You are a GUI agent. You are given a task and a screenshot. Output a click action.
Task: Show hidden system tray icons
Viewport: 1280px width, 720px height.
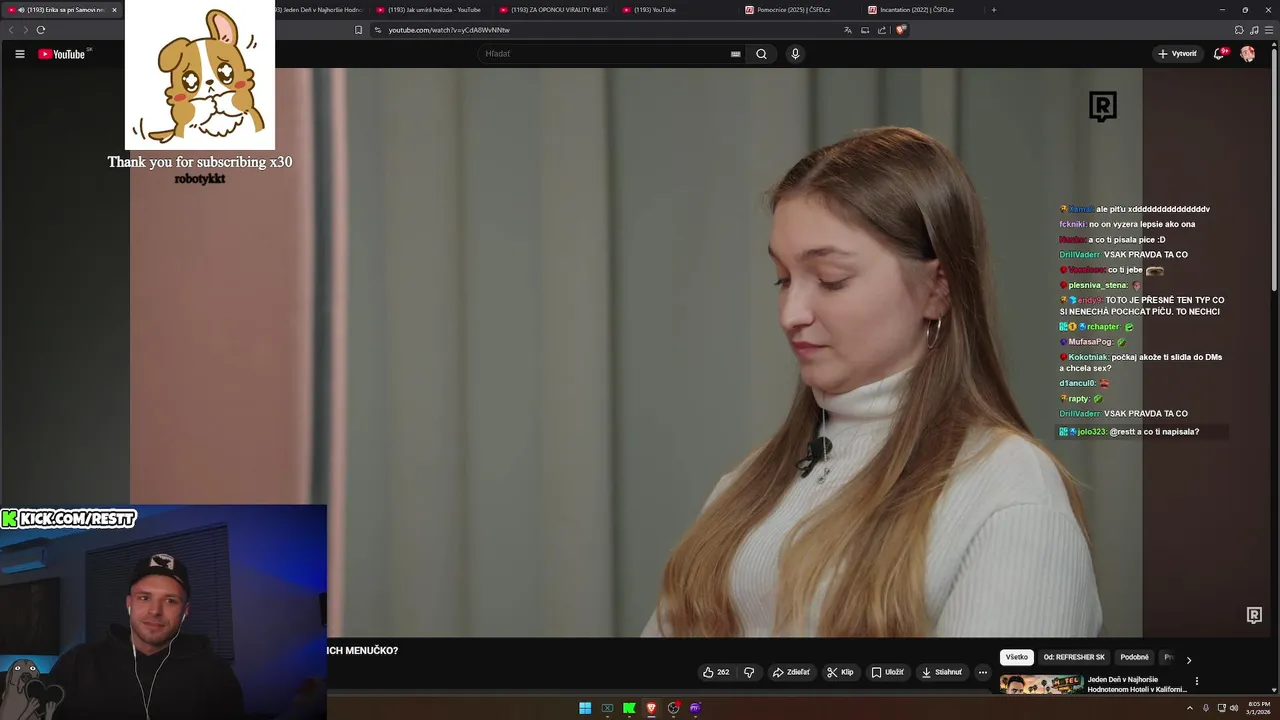(1190, 708)
